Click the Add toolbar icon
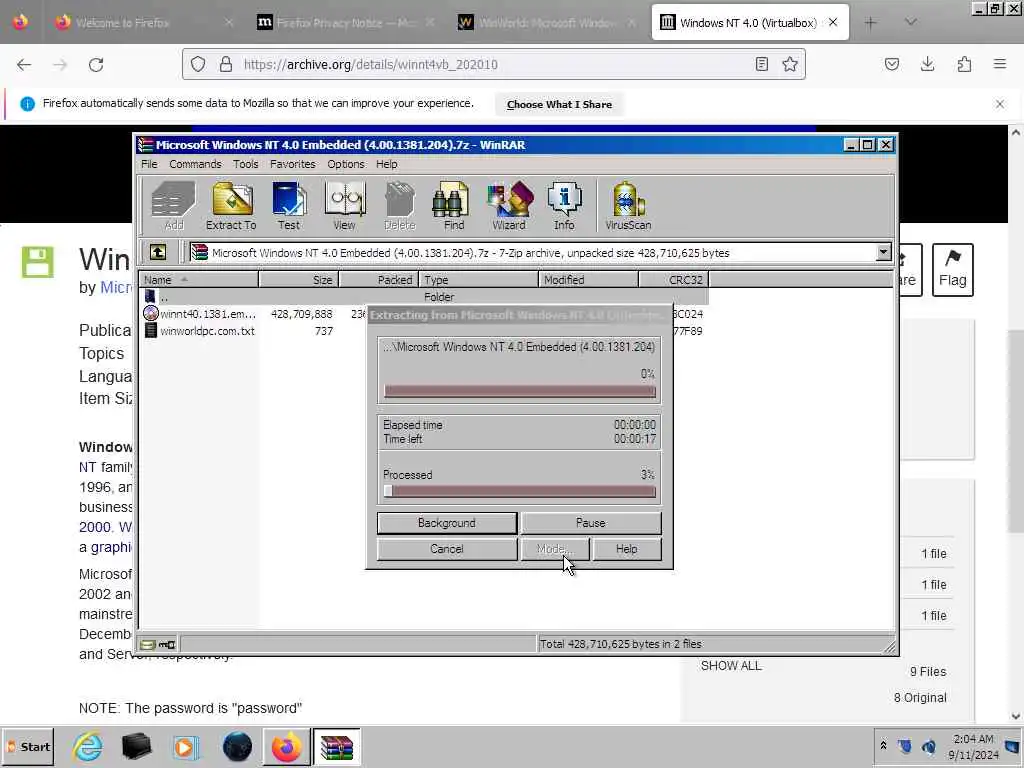The height and width of the screenshot is (768, 1024). pyautogui.click(x=173, y=206)
